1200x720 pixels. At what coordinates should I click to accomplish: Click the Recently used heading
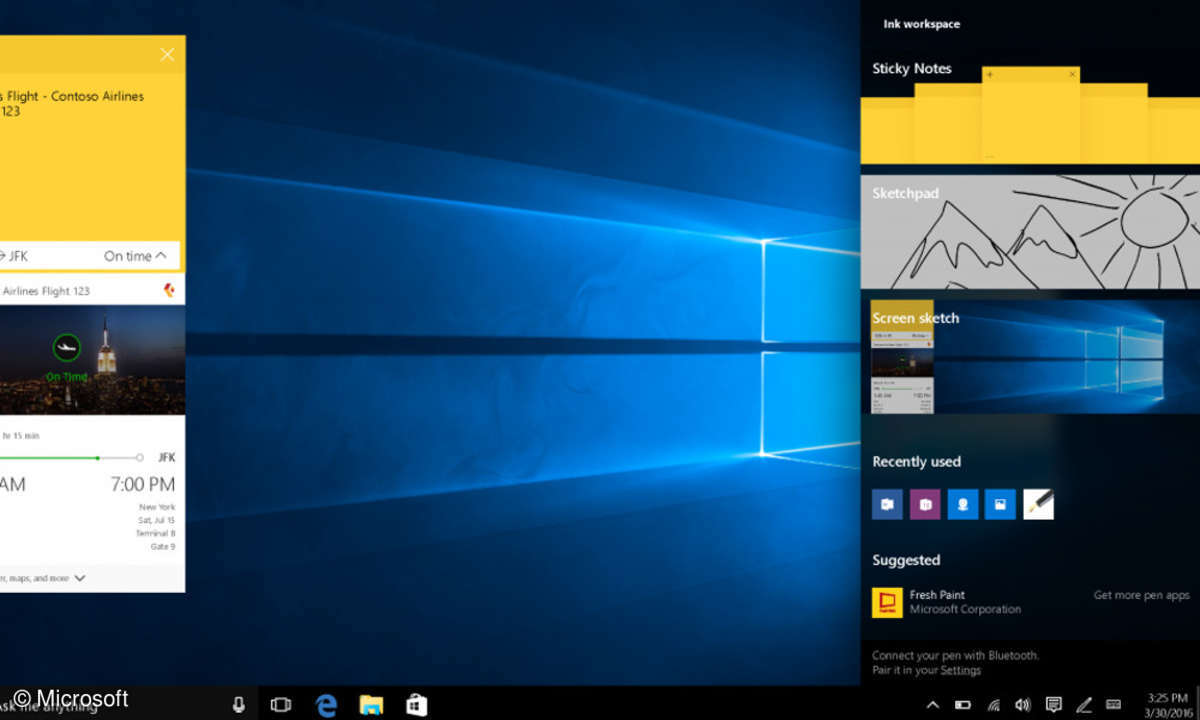916,461
